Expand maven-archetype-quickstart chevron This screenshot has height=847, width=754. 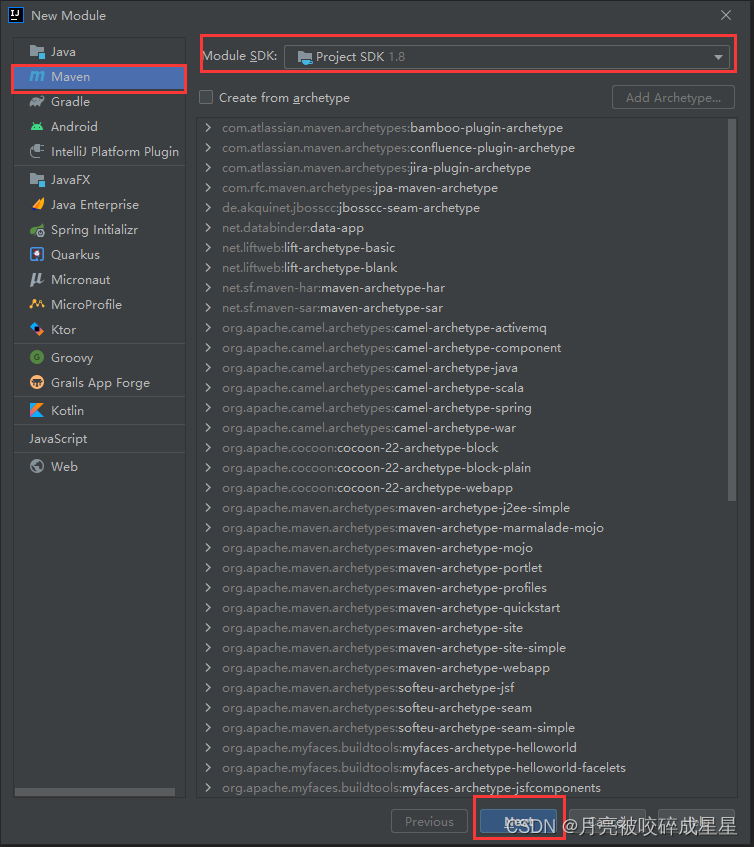(208, 608)
